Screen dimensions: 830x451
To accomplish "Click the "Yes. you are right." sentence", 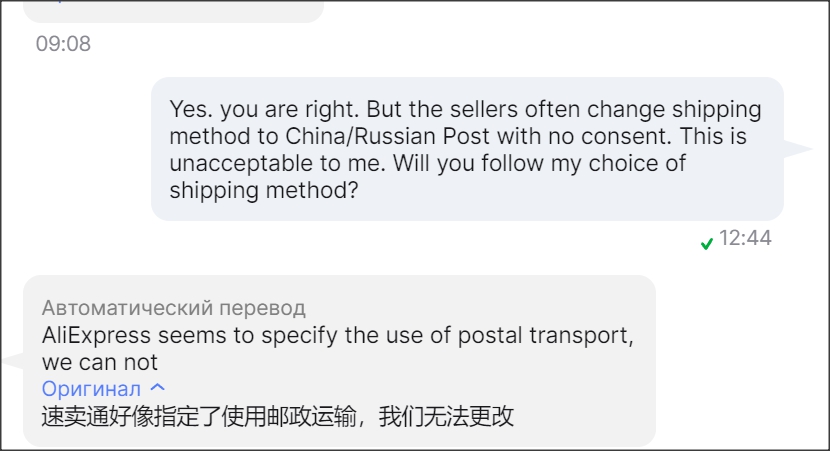I will (x=256, y=109).
